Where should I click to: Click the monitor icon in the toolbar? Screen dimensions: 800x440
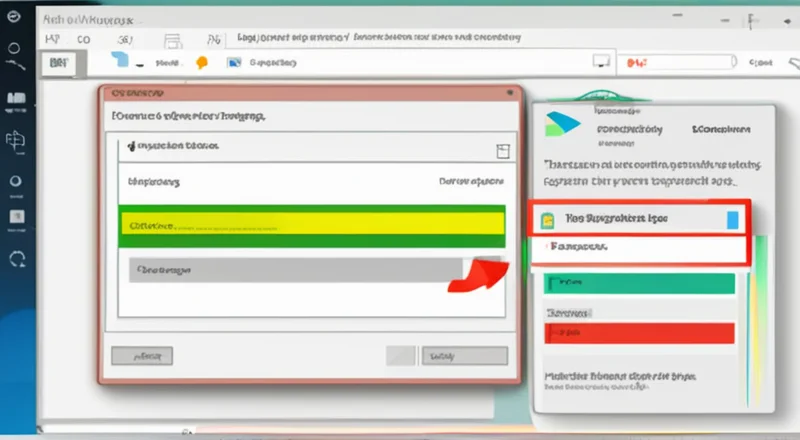[599, 62]
